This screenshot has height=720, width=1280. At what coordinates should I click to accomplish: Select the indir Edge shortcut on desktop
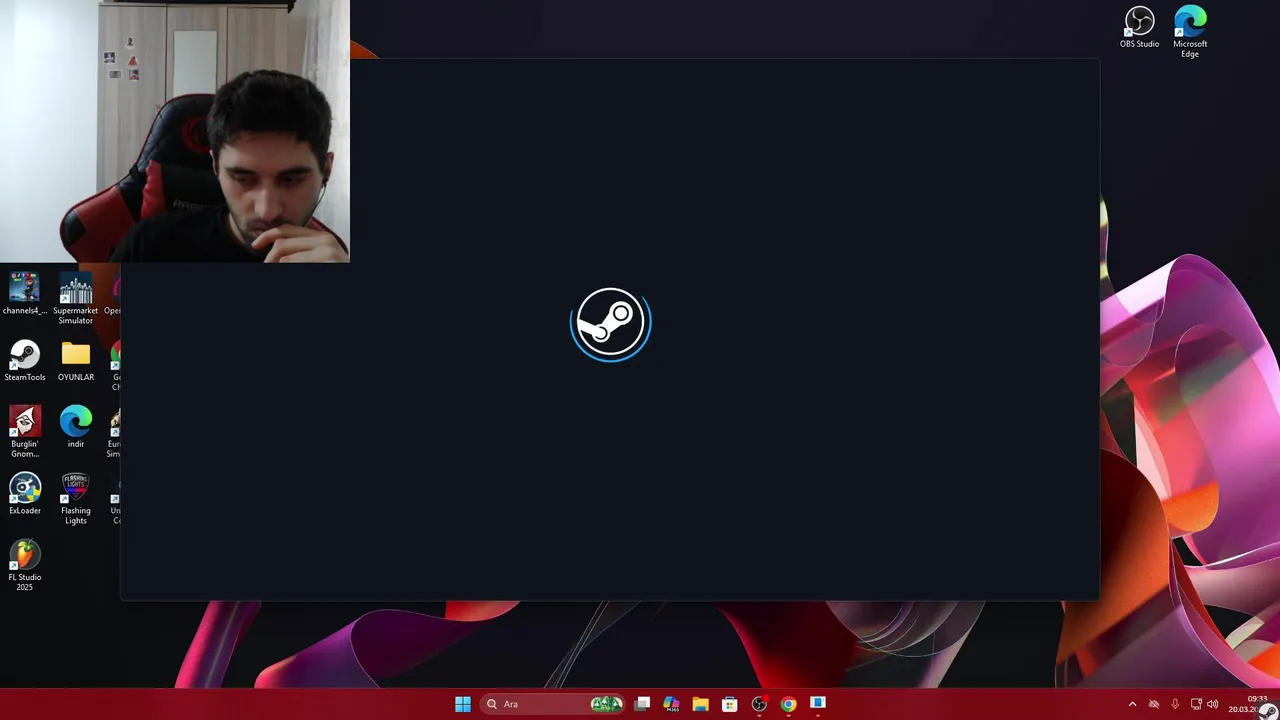point(76,427)
